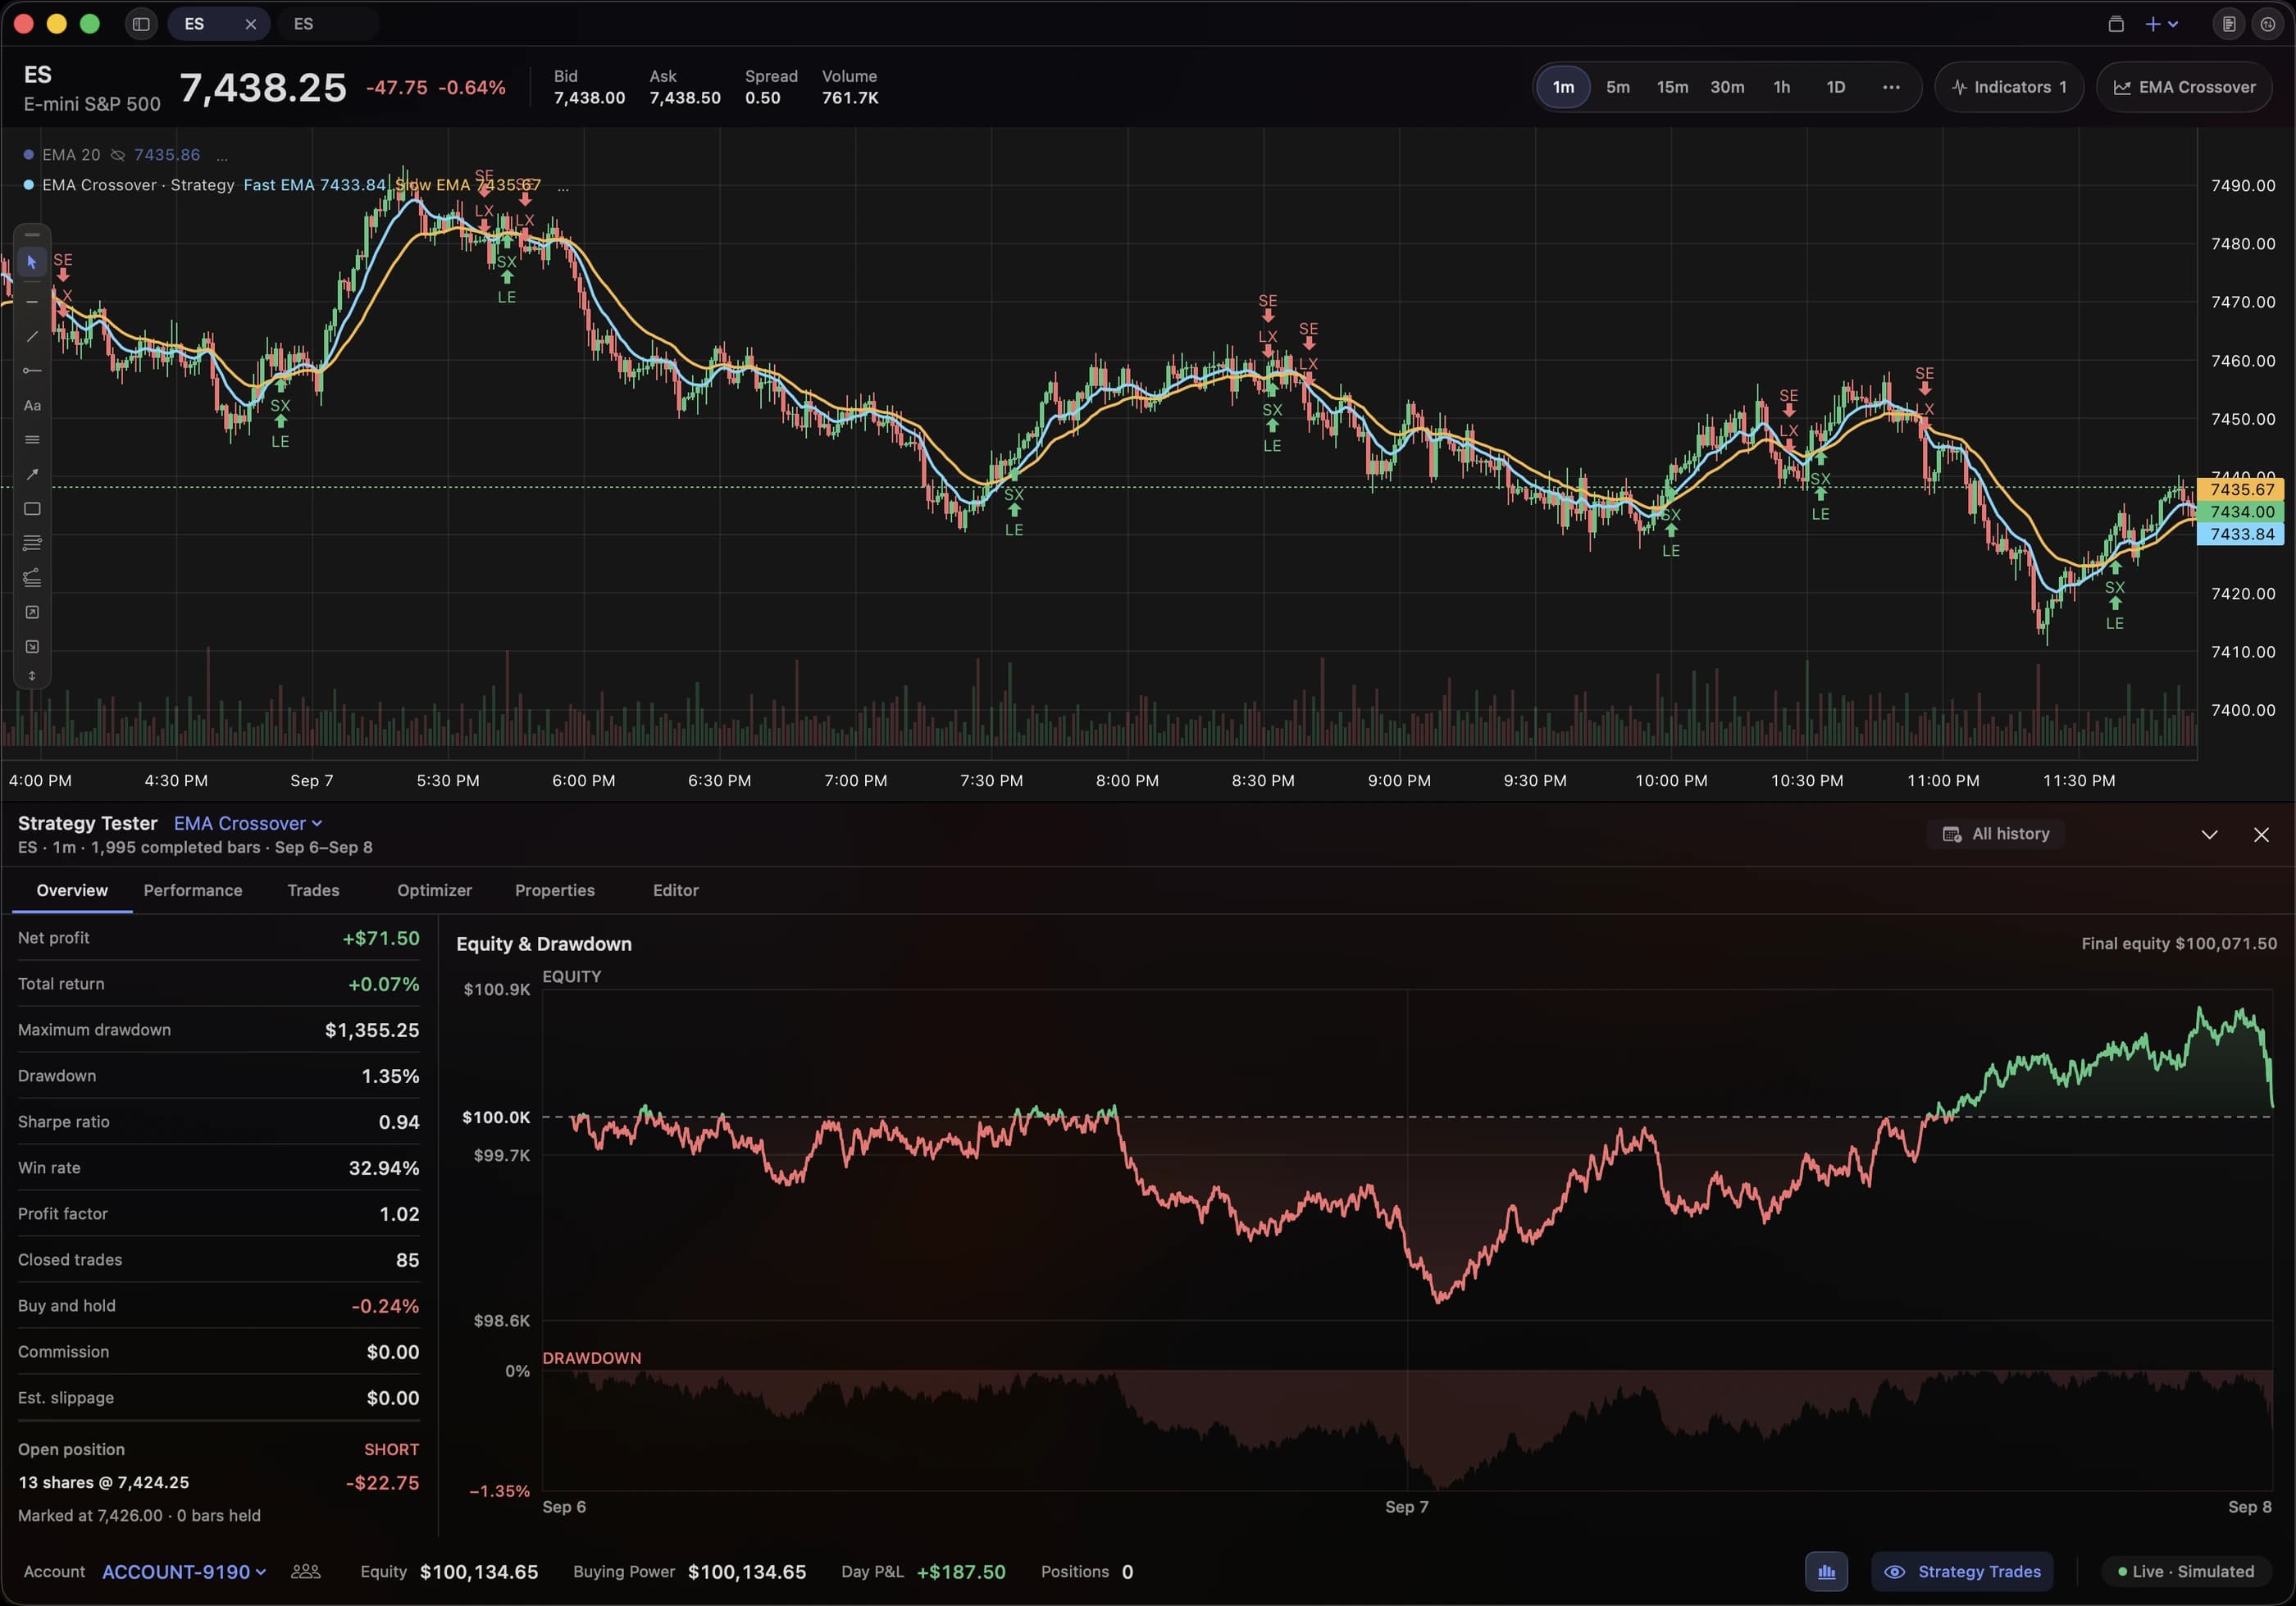
Task: Open the ACCOUNT-9190 account selector
Action: click(x=184, y=1572)
